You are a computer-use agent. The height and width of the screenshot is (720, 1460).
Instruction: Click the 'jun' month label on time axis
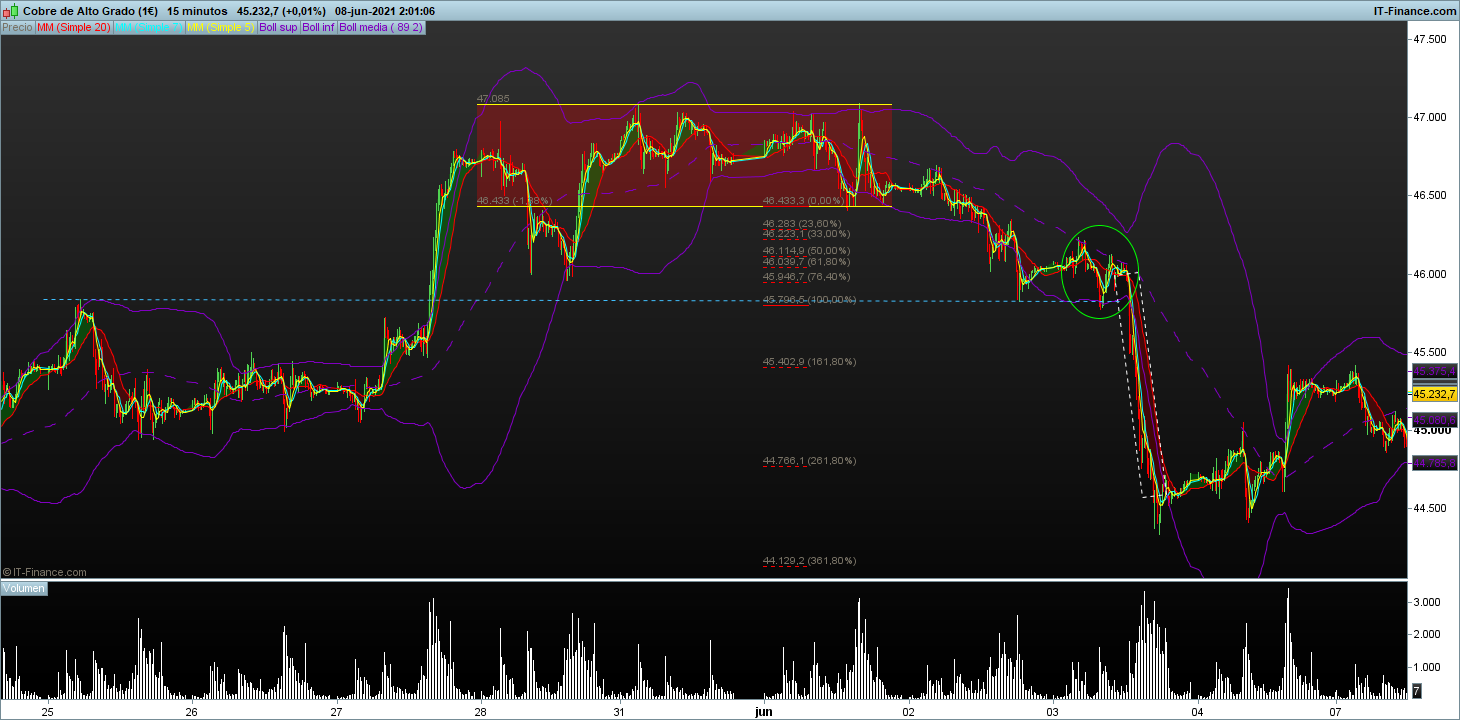[763, 712]
